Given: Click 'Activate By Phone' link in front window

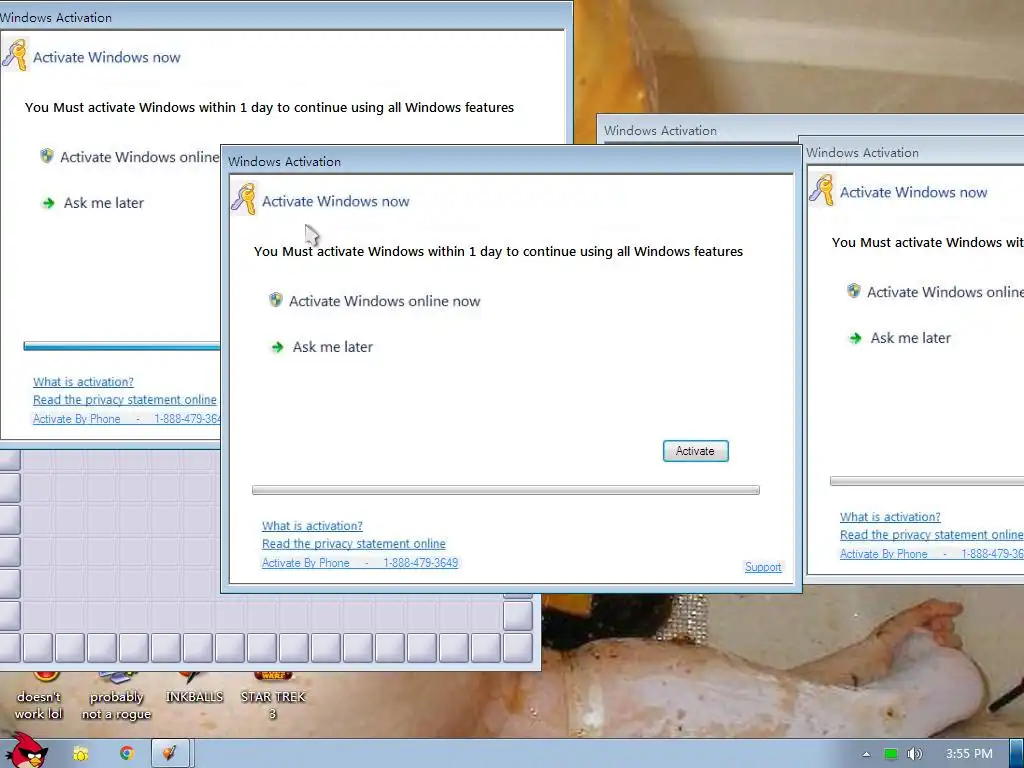Looking at the screenshot, I should pyautogui.click(x=306, y=563).
